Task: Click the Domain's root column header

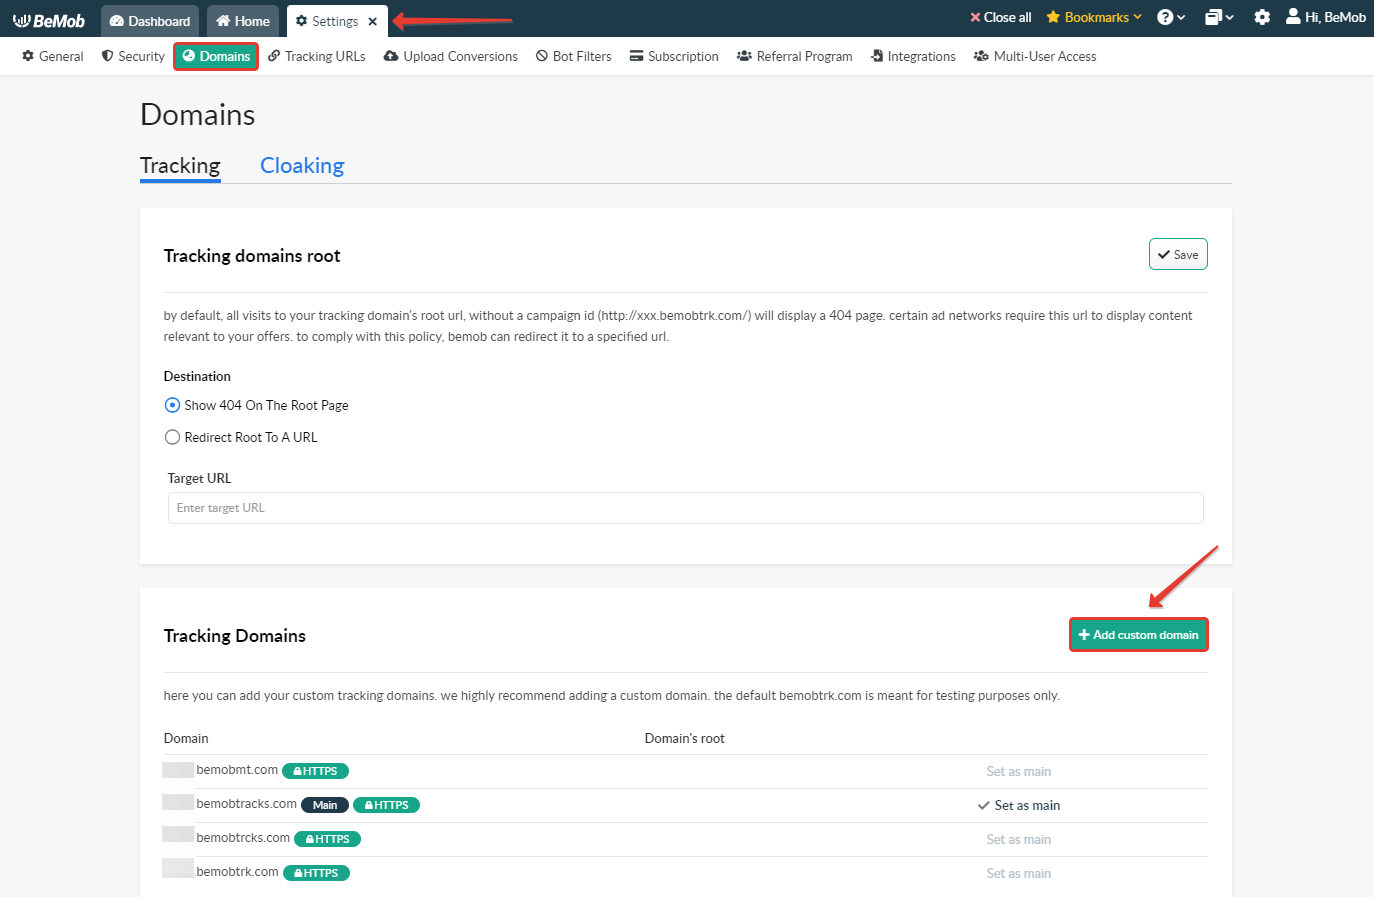Action: 685,738
